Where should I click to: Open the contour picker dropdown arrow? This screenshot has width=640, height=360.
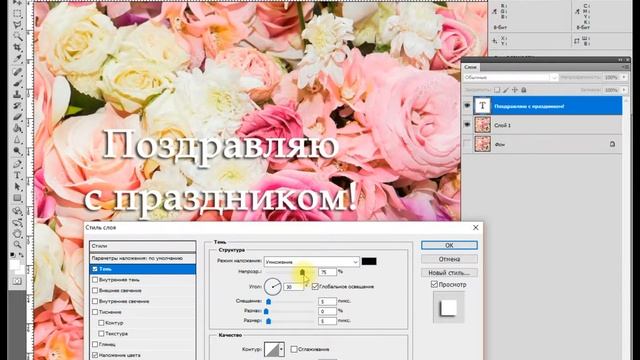[281, 349]
